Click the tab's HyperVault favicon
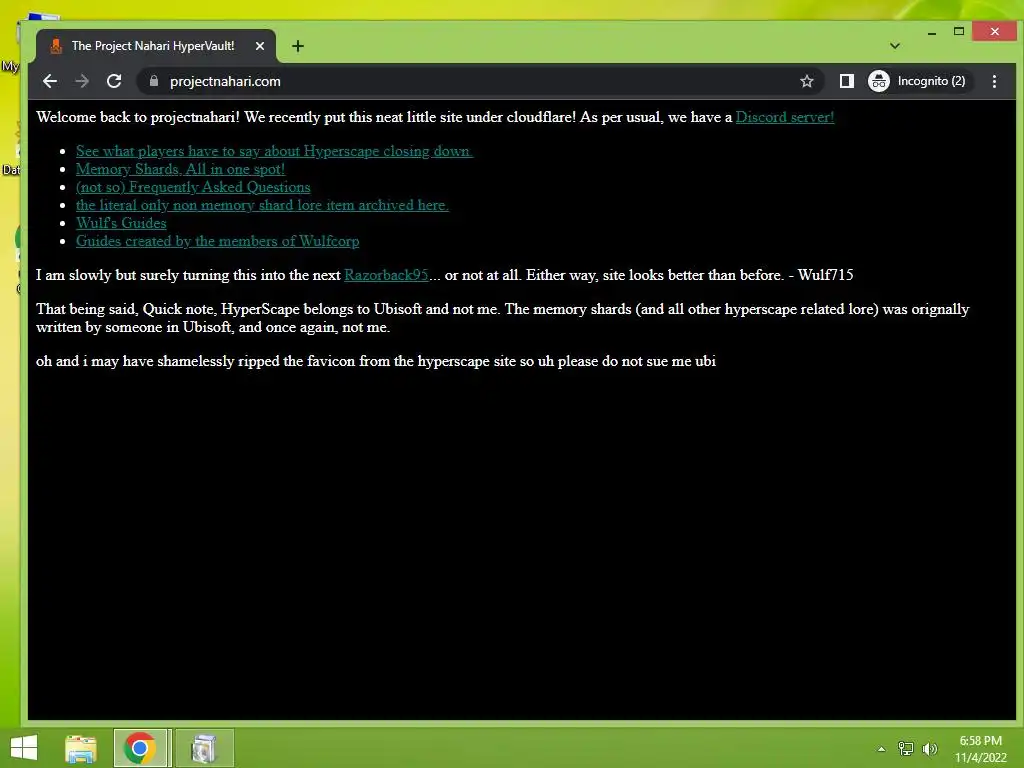 coord(56,46)
